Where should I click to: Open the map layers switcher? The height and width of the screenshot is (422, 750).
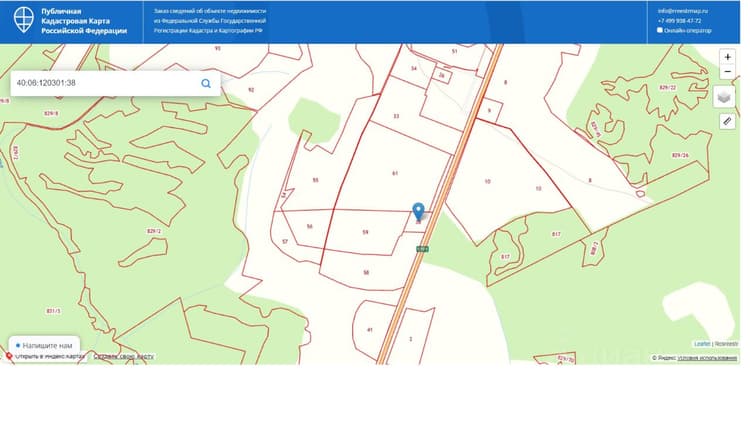point(724,97)
